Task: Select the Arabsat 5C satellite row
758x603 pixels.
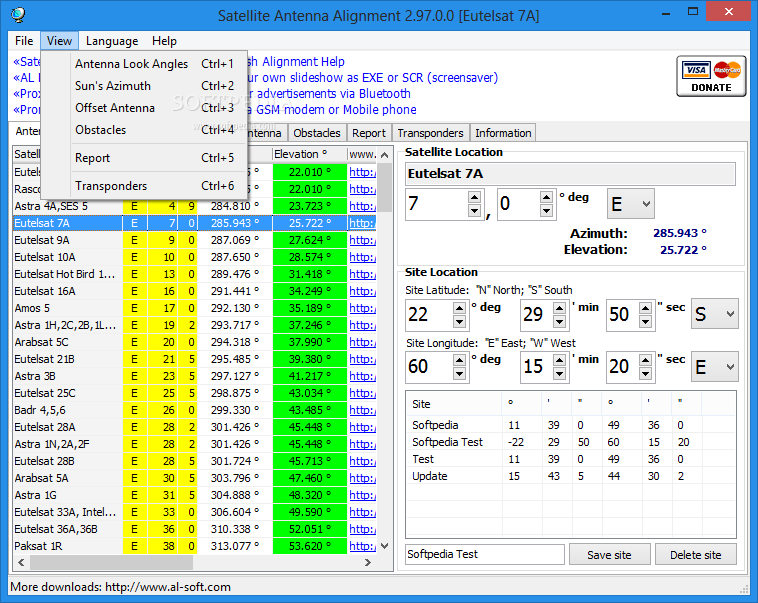Action: (194, 342)
